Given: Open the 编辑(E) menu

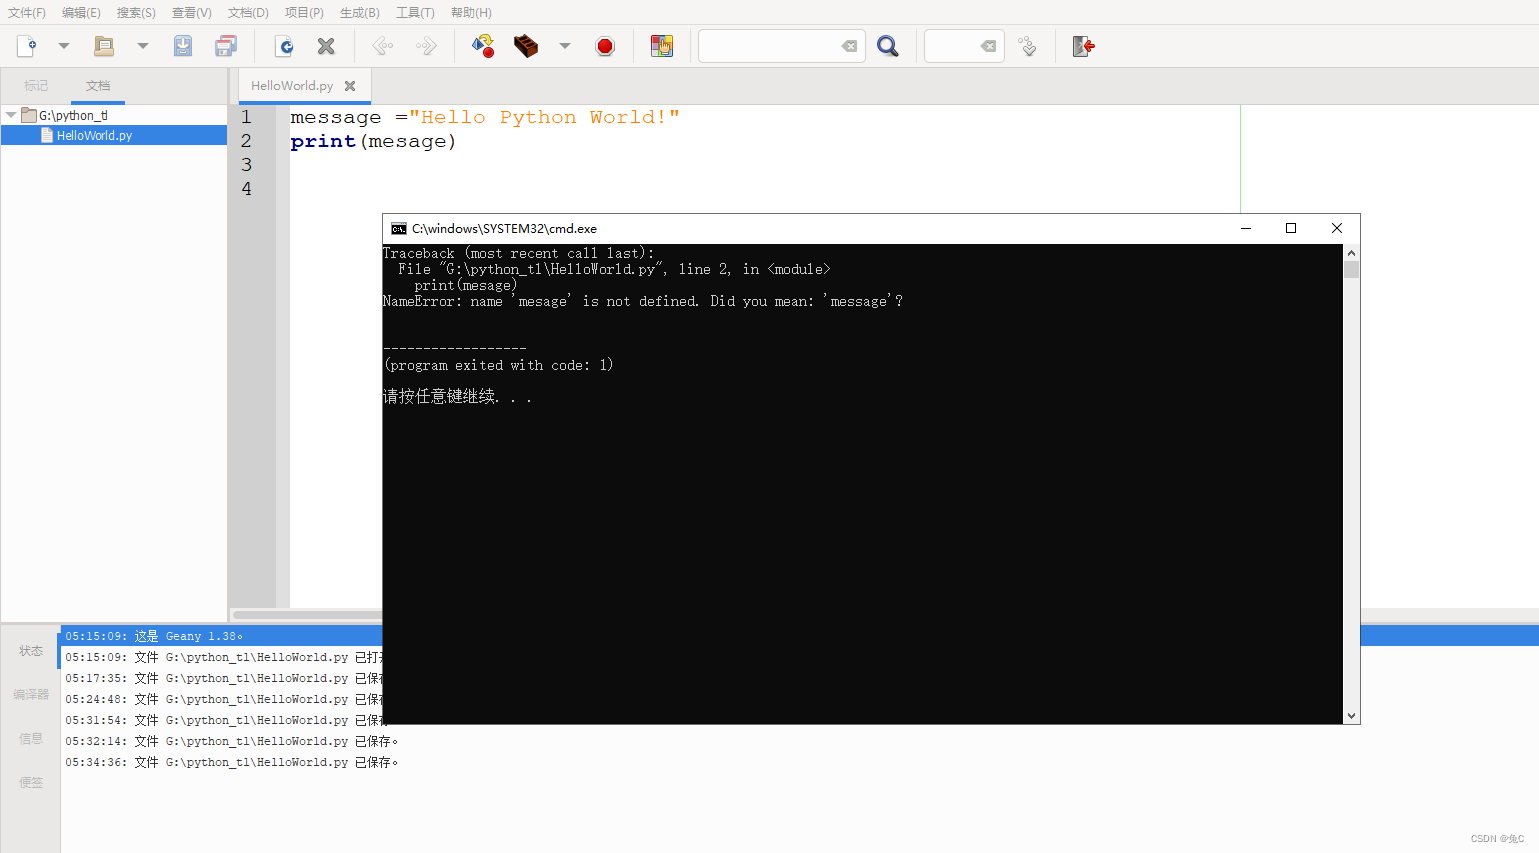Looking at the screenshot, I should (x=81, y=13).
